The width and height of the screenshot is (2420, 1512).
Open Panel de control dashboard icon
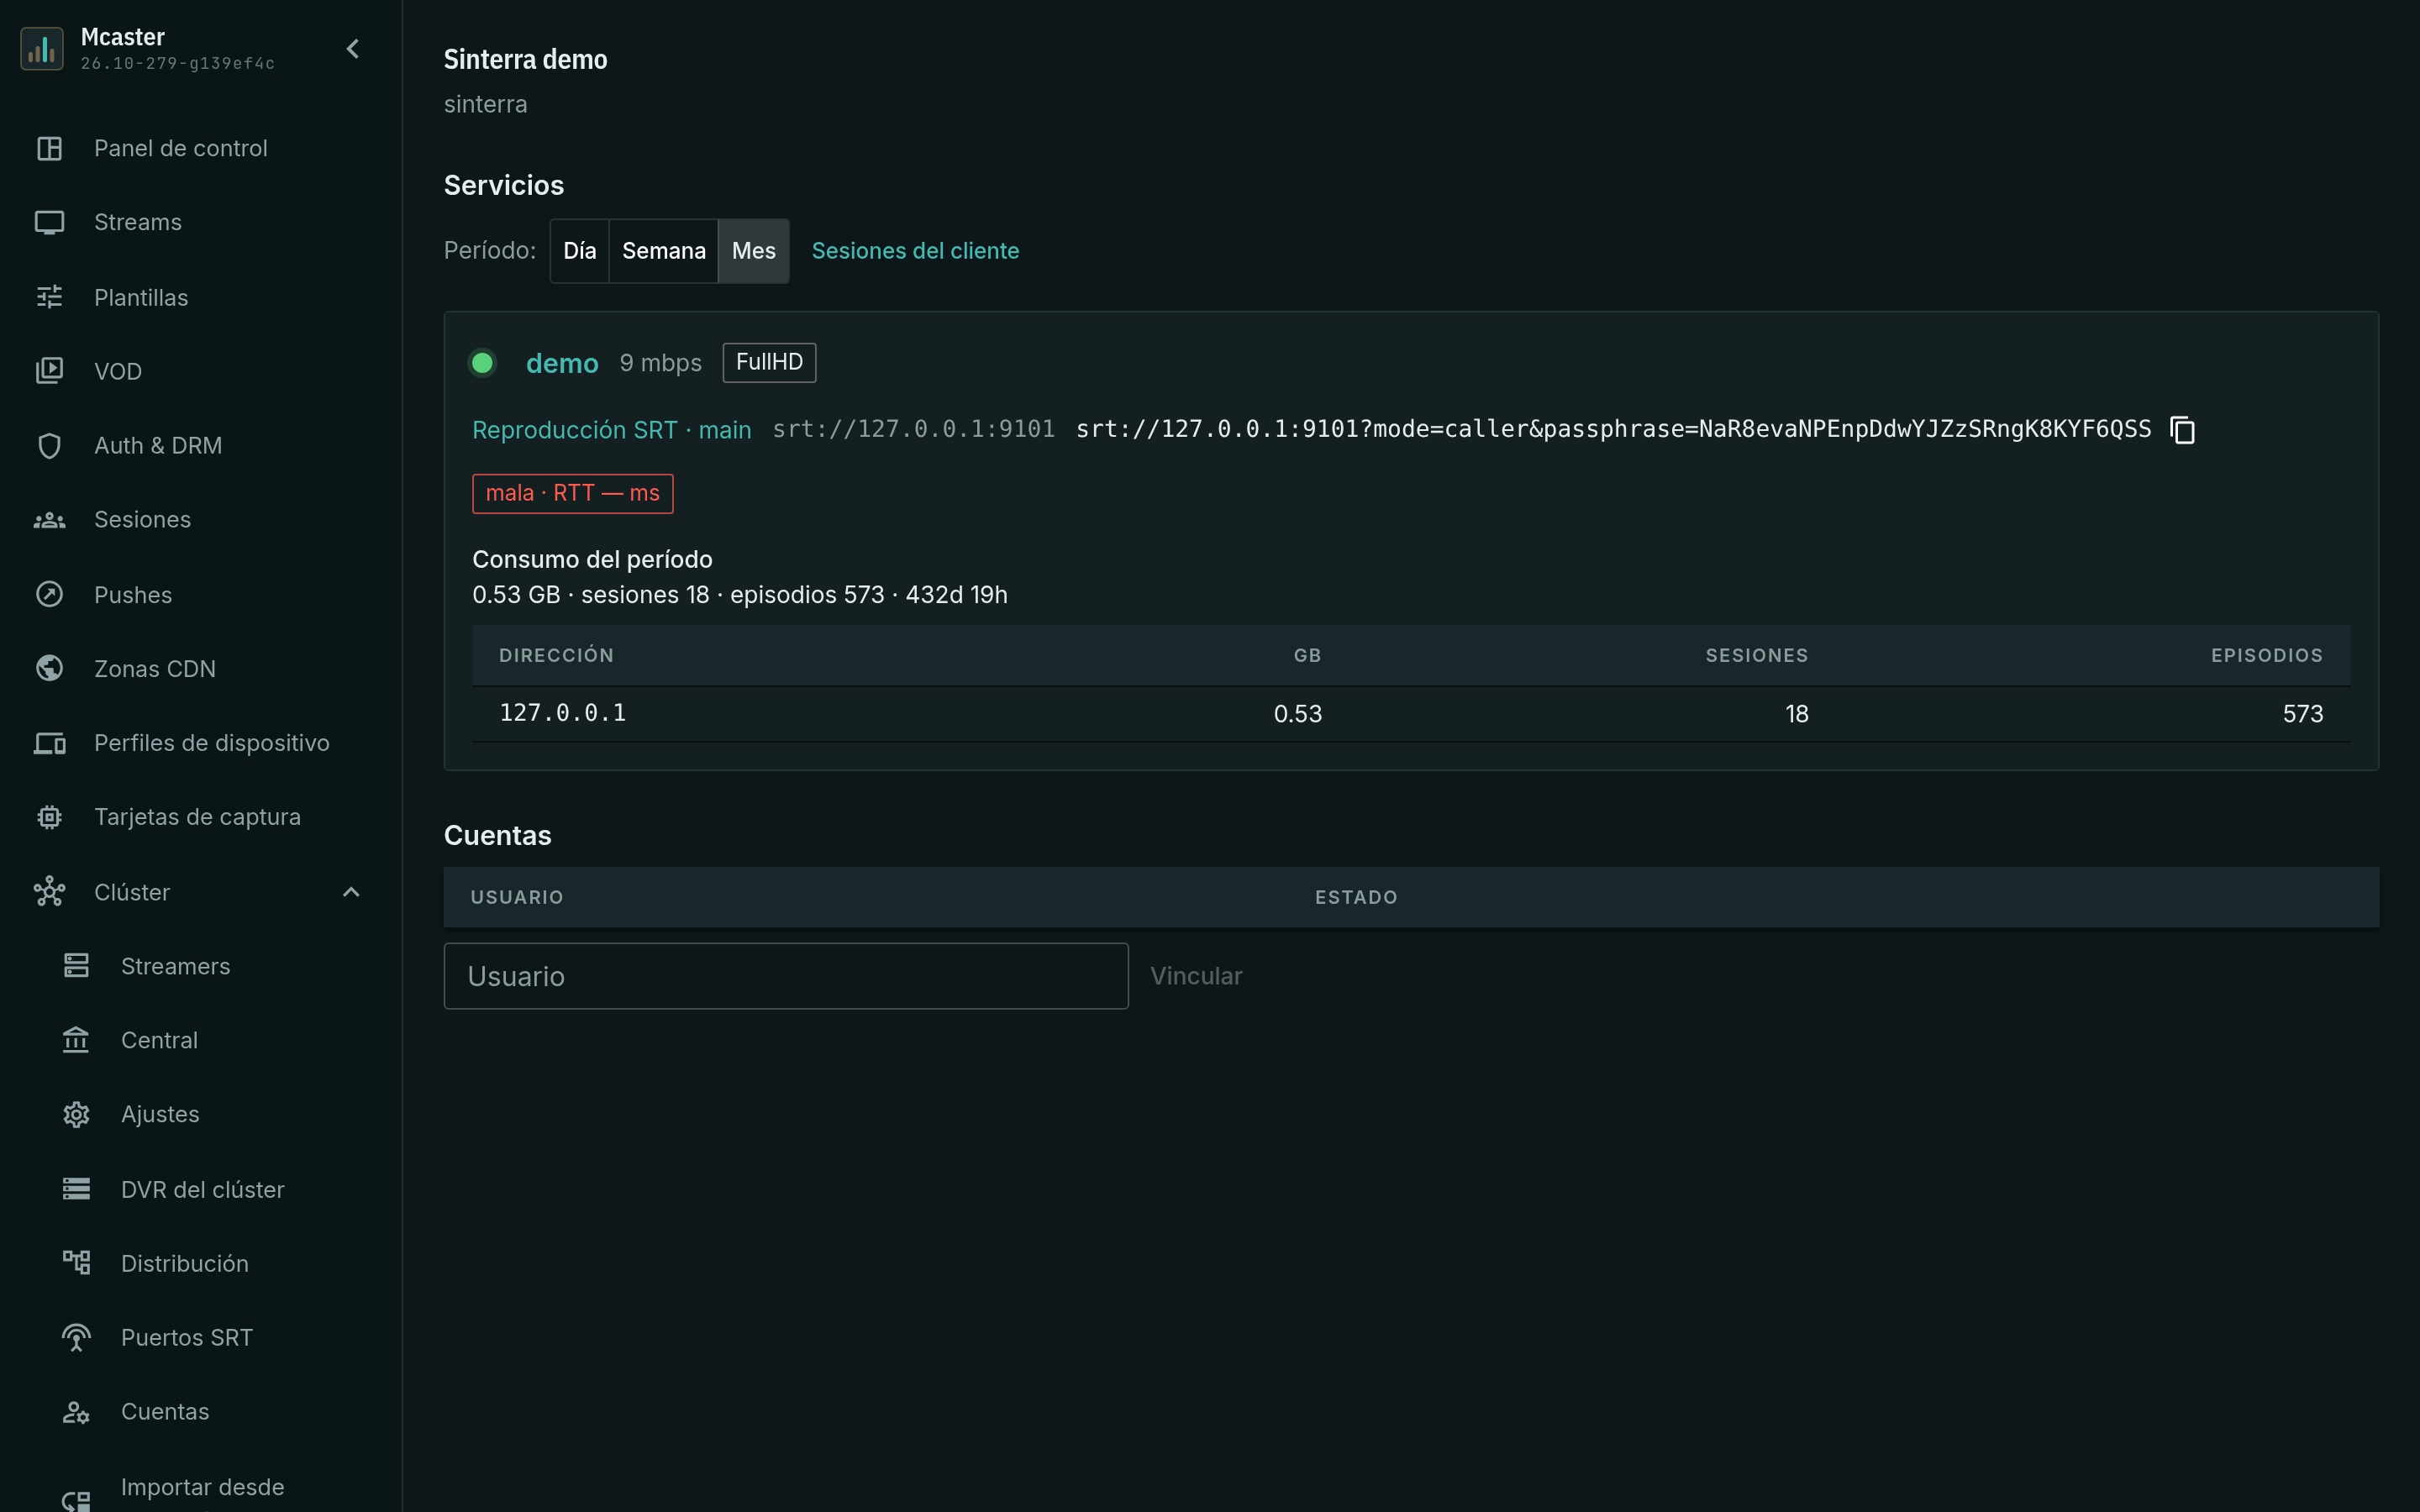point(49,148)
